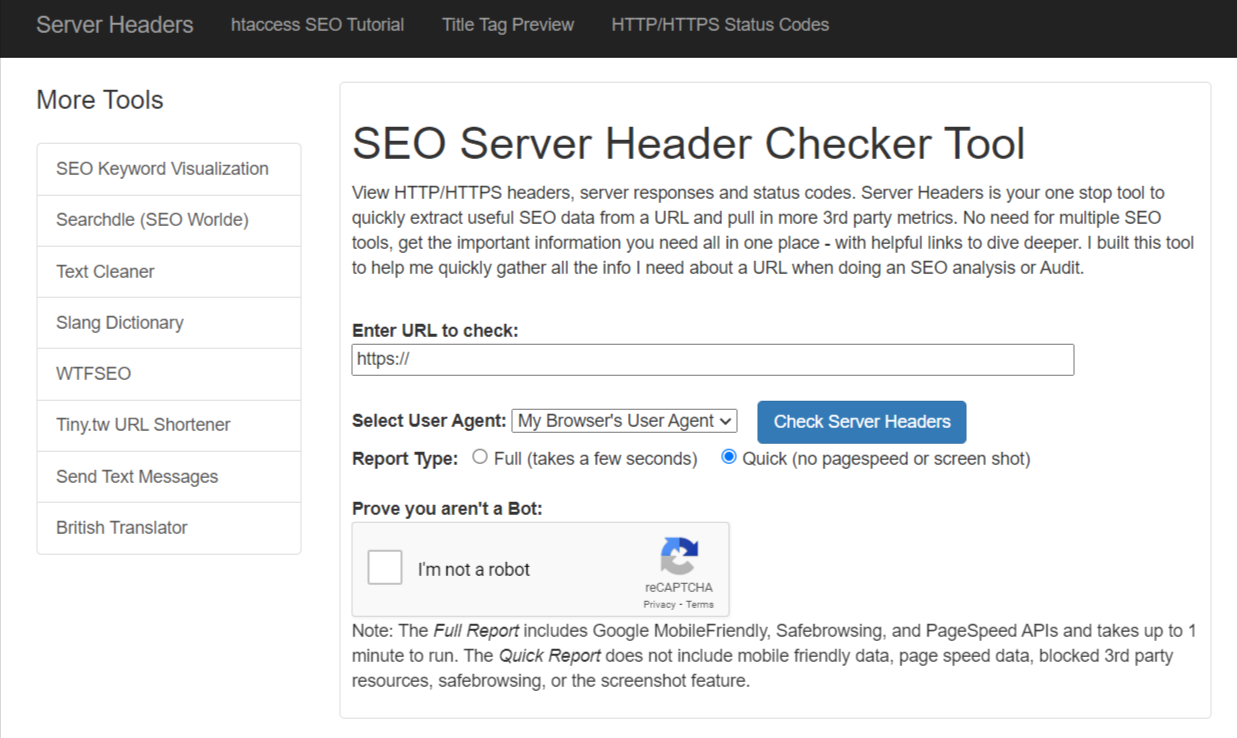
Task: Open the Title Tag Preview page
Action: 507,24
